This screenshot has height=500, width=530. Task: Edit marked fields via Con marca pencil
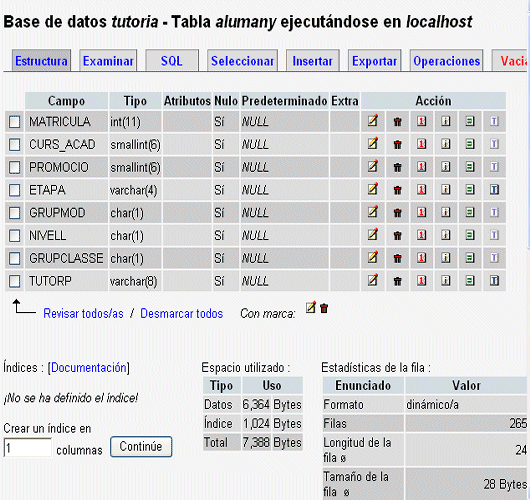[311, 307]
